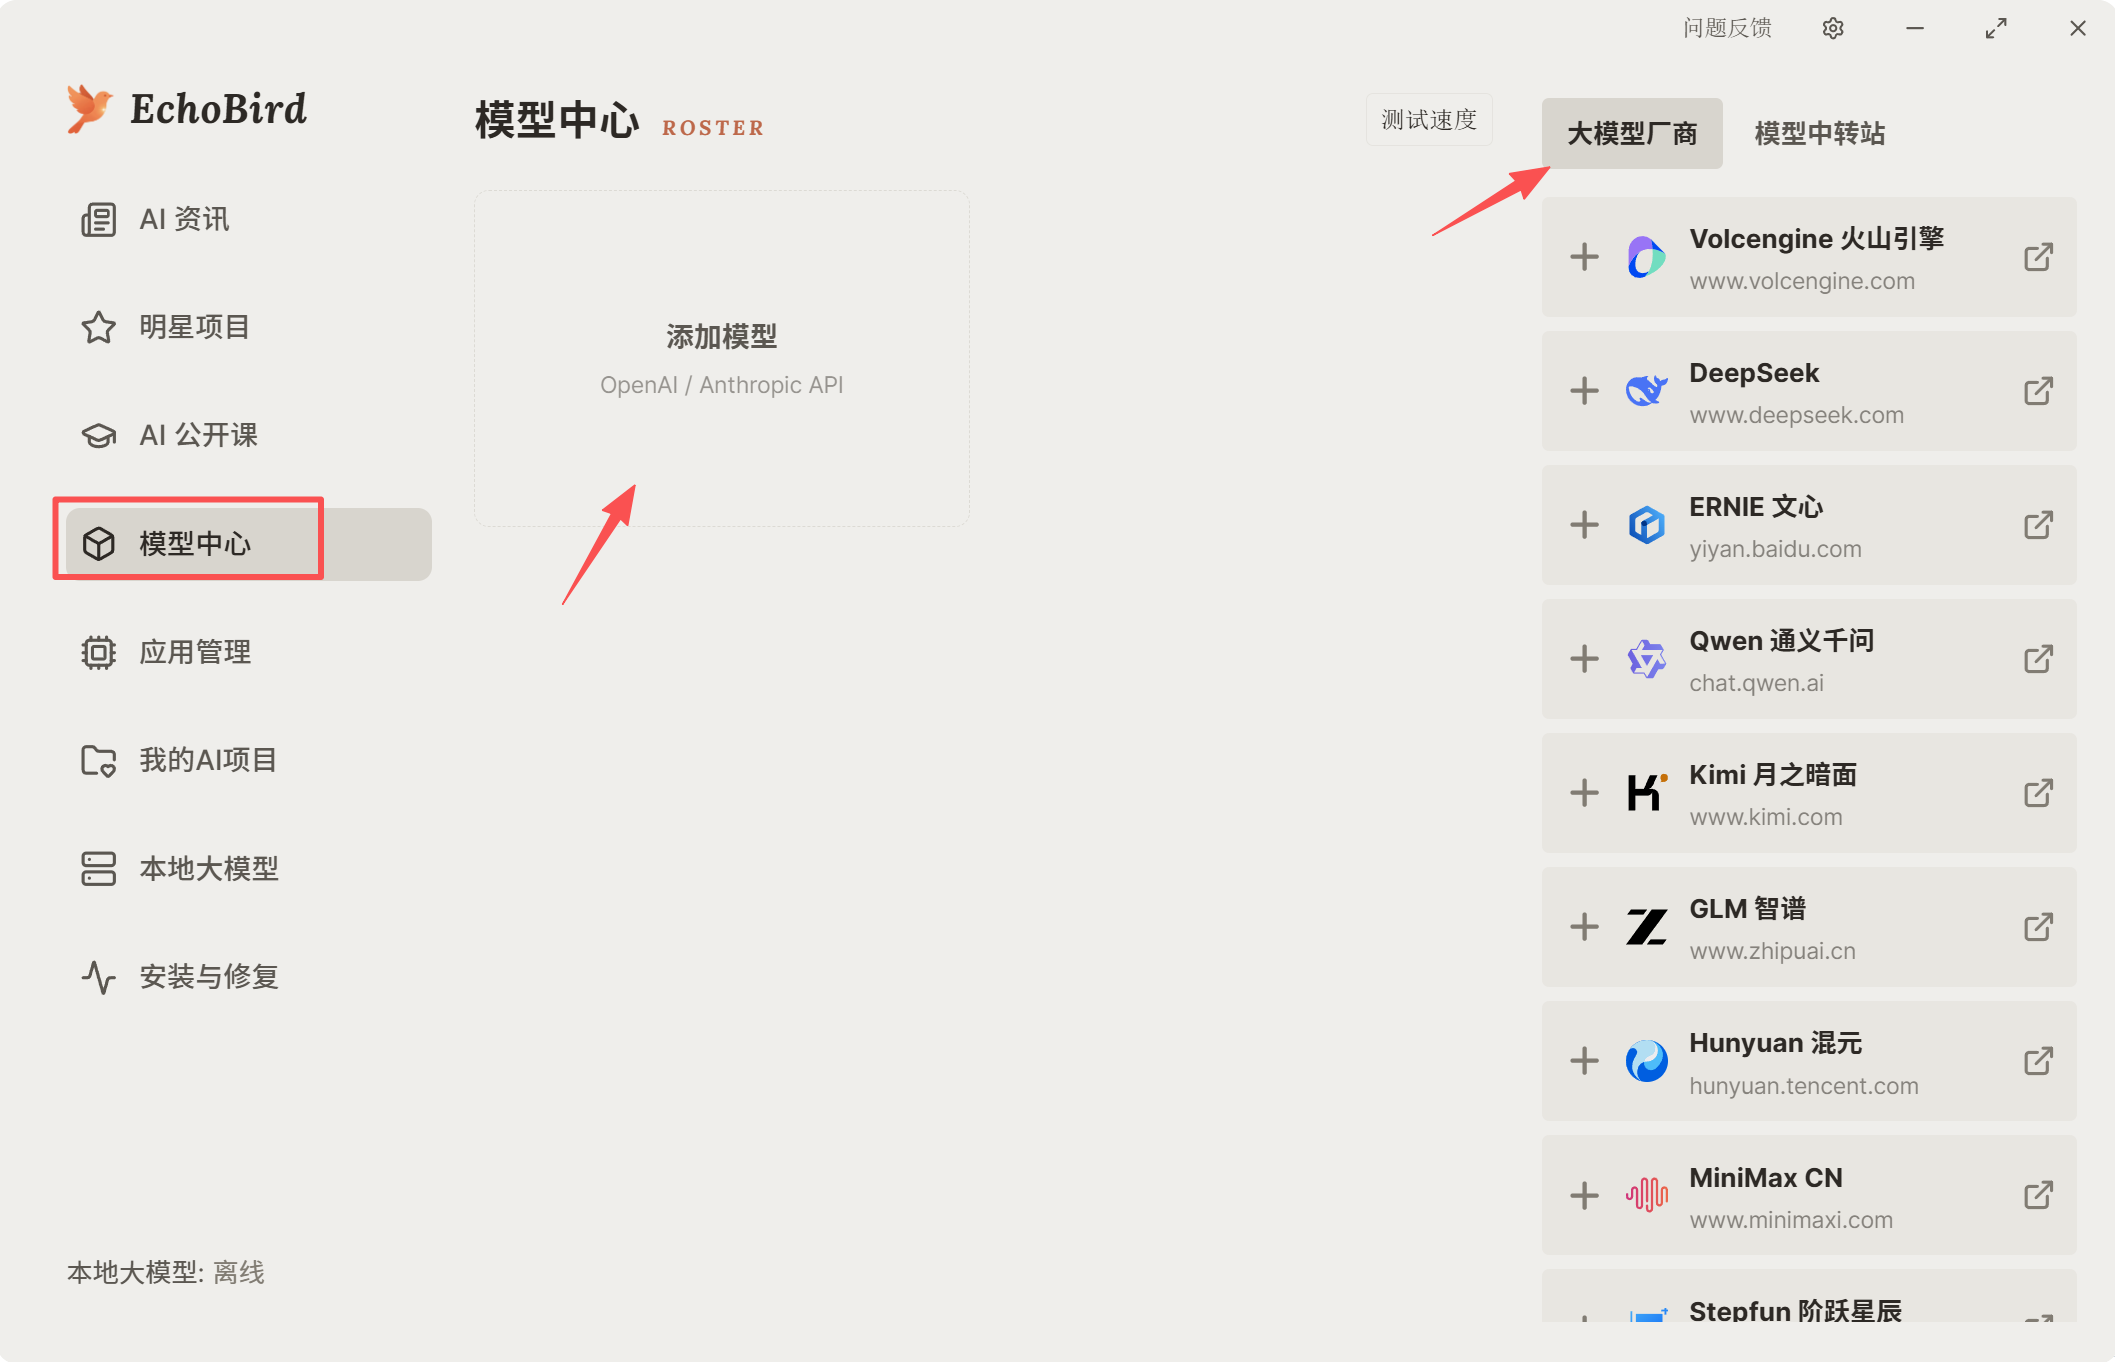Screen dimensions: 2115x1362
Task: Click the AI 公开课 graduation cap icon
Action: point(98,435)
